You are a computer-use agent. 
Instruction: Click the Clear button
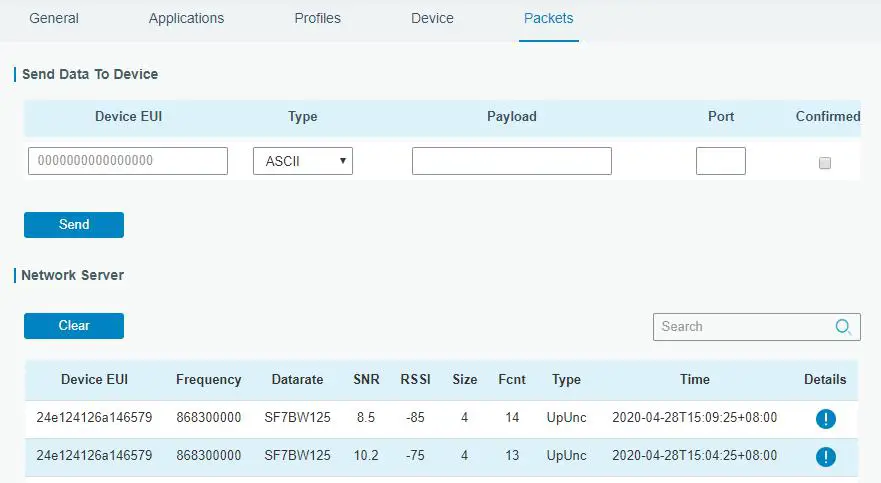pos(74,326)
